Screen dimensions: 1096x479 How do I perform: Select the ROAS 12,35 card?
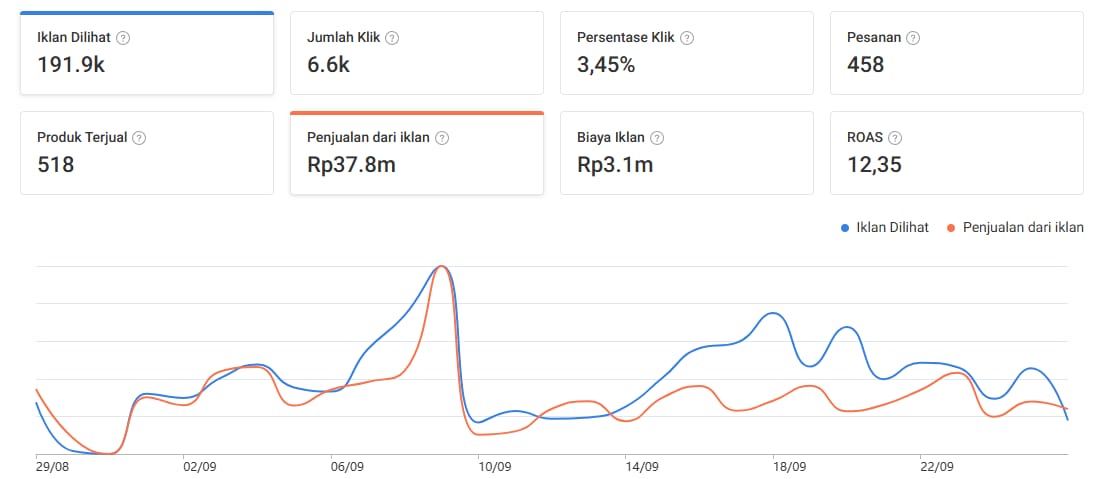pos(957,153)
